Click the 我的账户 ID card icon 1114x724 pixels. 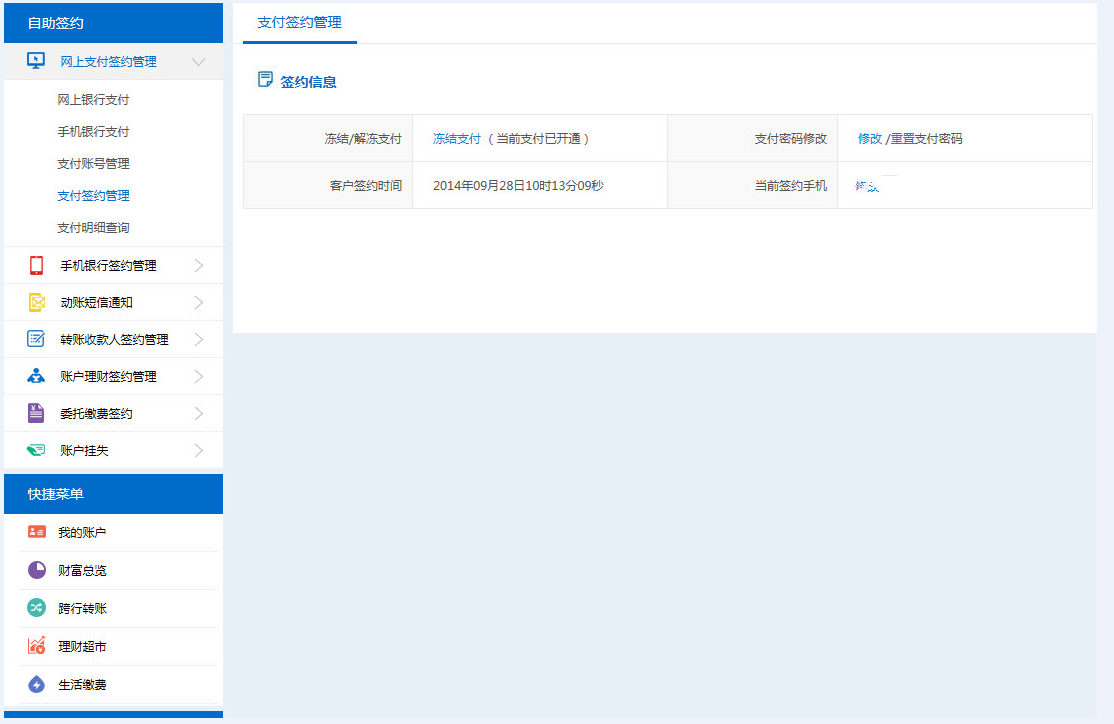click(x=37, y=532)
